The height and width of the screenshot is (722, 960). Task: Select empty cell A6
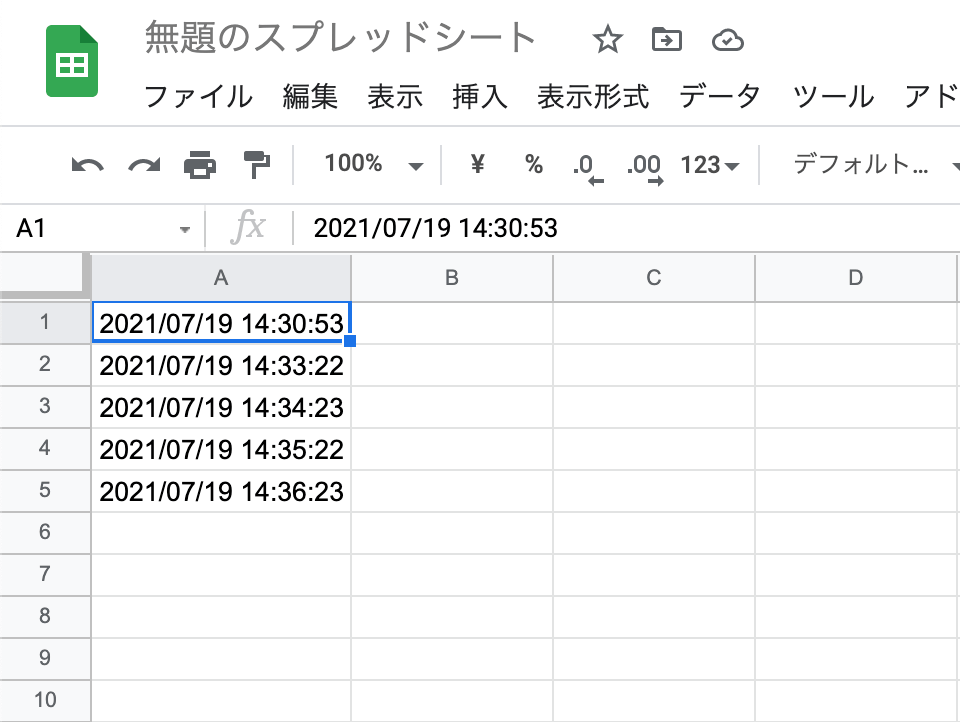[221, 533]
